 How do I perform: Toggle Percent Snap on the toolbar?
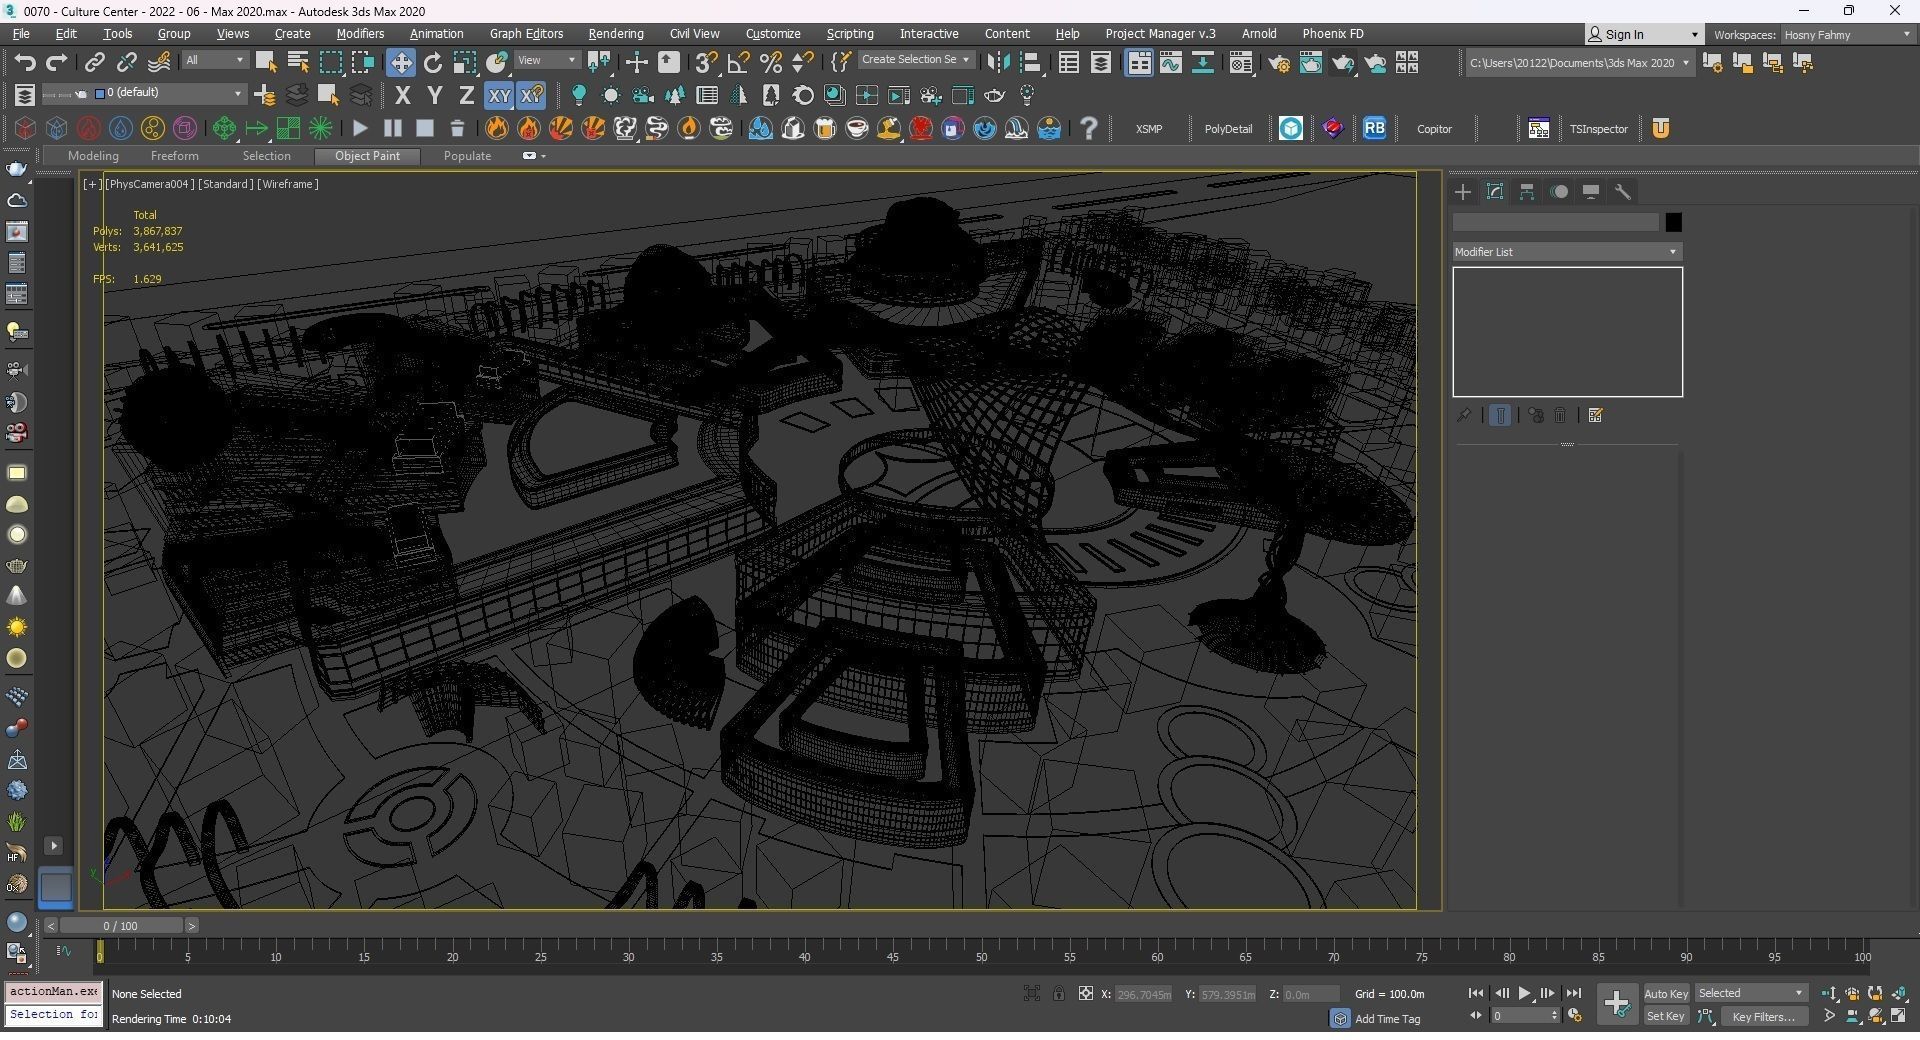tap(770, 62)
